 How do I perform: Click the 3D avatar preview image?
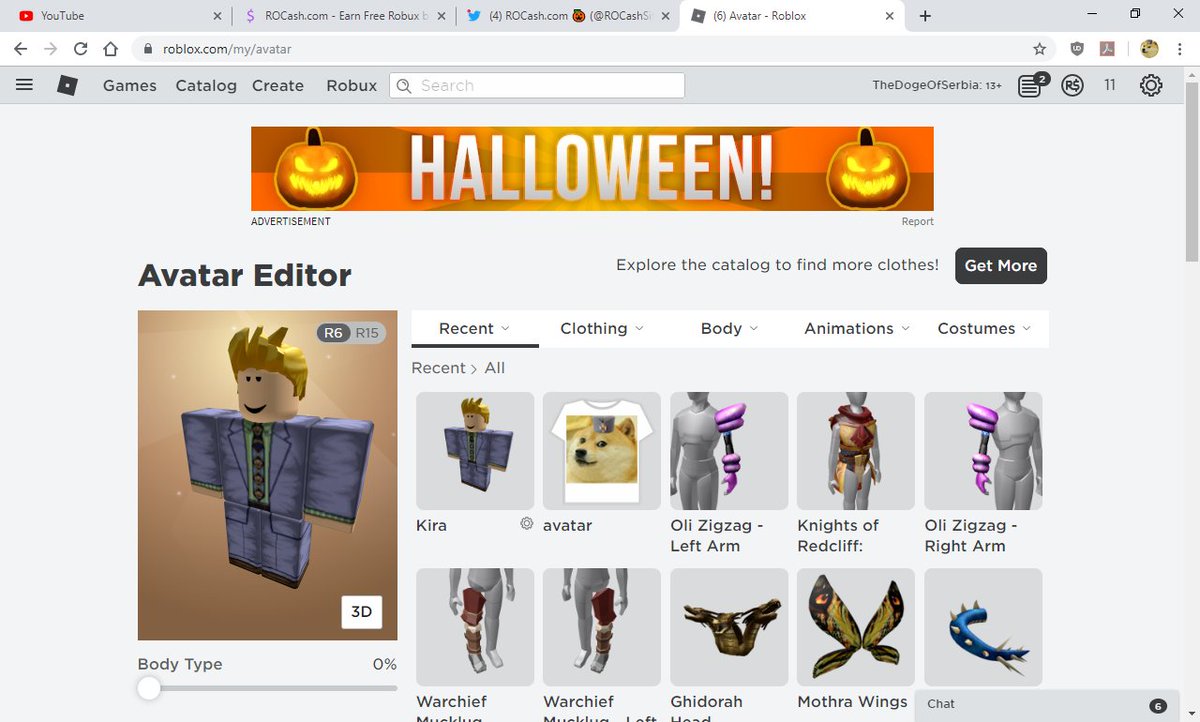click(x=267, y=475)
